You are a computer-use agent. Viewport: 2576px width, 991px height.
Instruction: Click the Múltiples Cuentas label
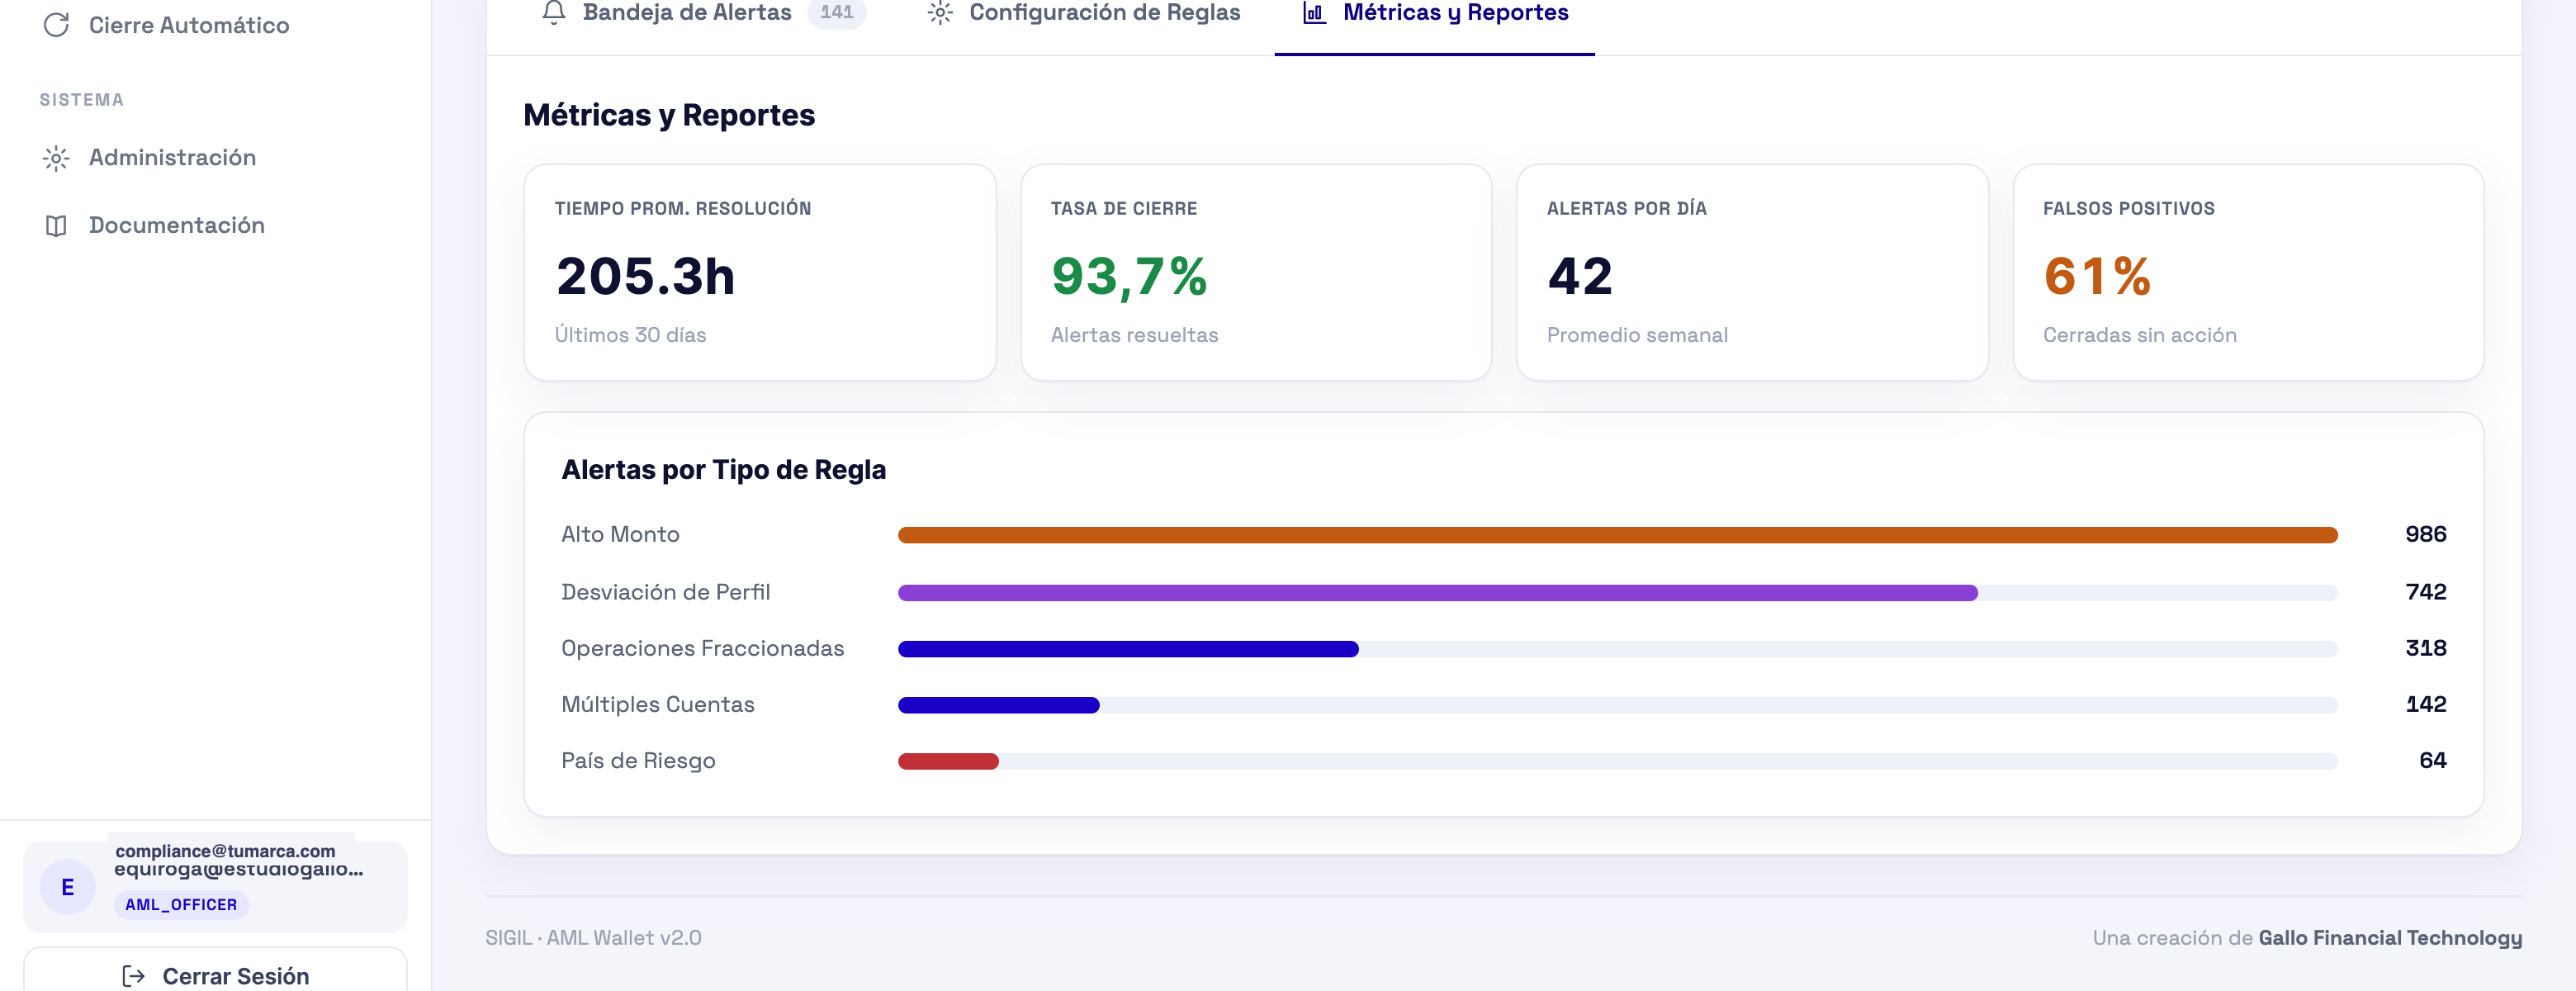657,705
